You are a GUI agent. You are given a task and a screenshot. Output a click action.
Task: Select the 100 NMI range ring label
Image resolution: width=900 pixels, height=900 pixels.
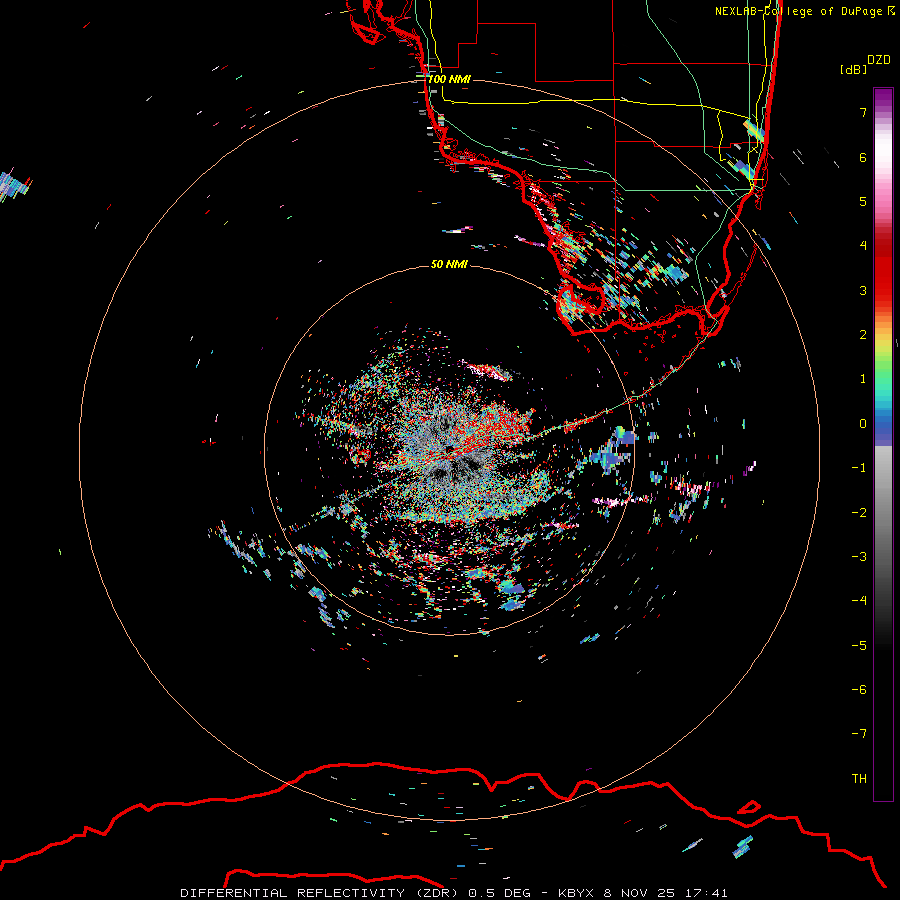click(449, 79)
